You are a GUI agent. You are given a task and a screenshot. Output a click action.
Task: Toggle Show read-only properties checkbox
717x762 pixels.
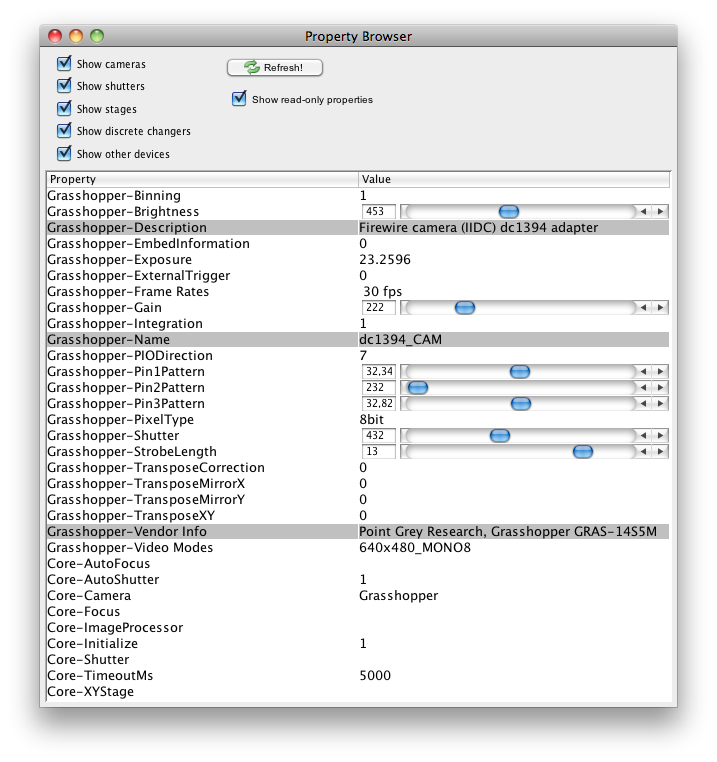pyautogui.click(x=239, y=99)
